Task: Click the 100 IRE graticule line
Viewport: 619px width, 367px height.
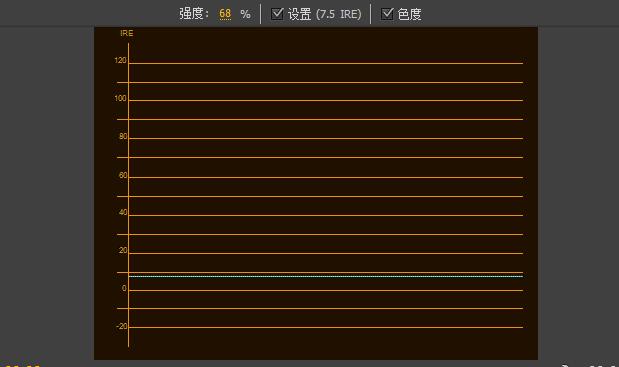Action: (326, 101)
